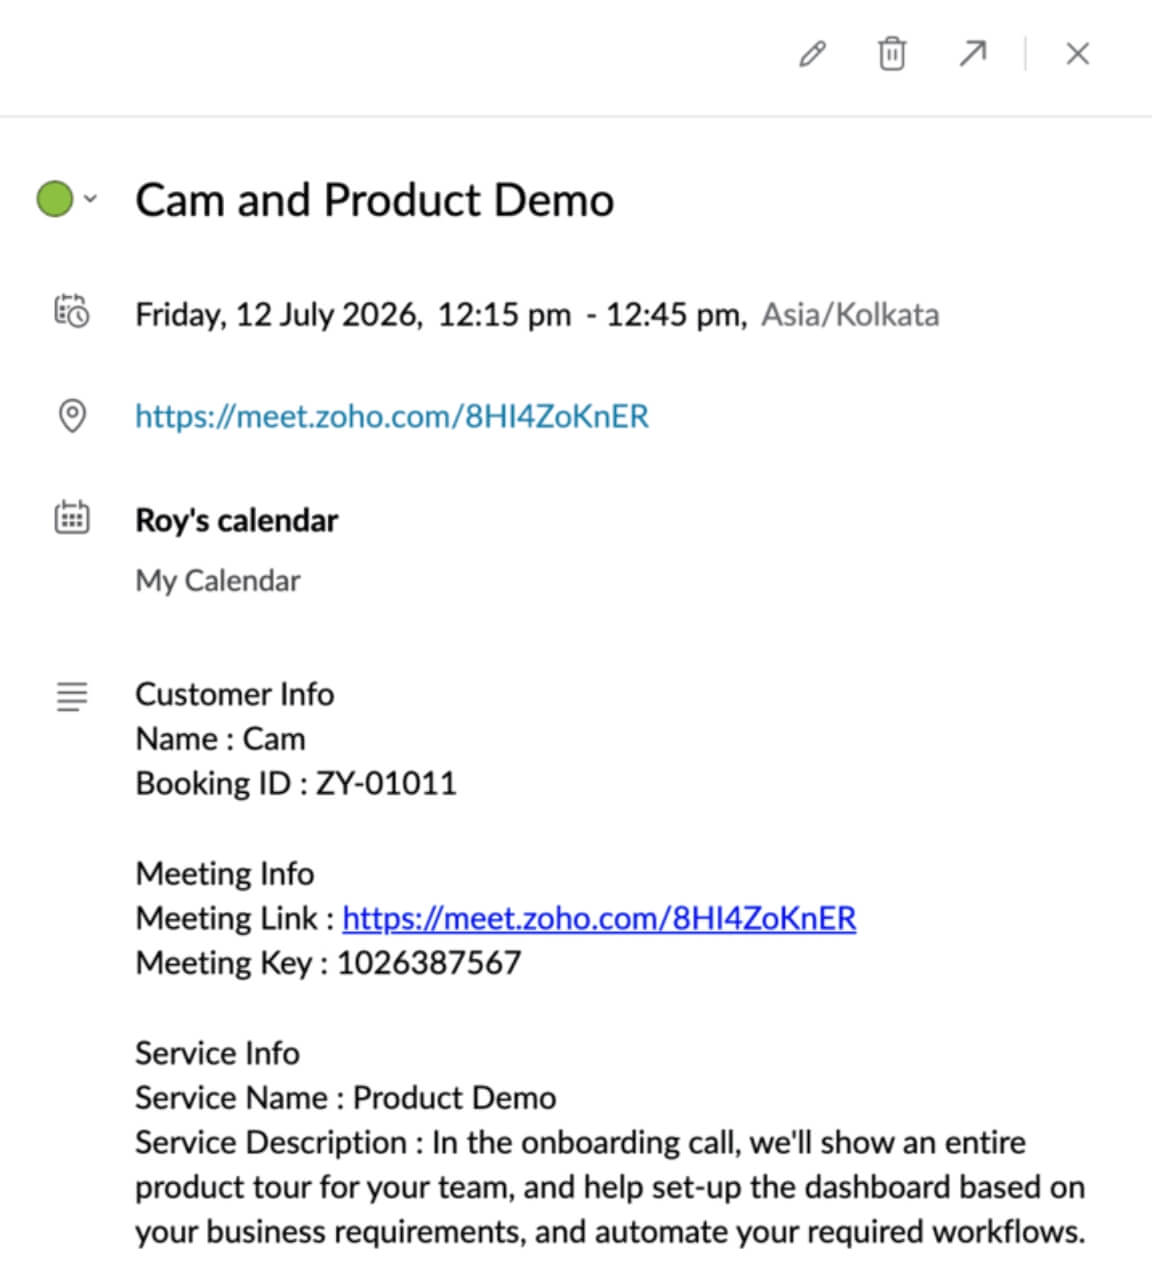Click the location pin icon
This screenshot has width=1152, height=1284.
[x=72, y=415]
